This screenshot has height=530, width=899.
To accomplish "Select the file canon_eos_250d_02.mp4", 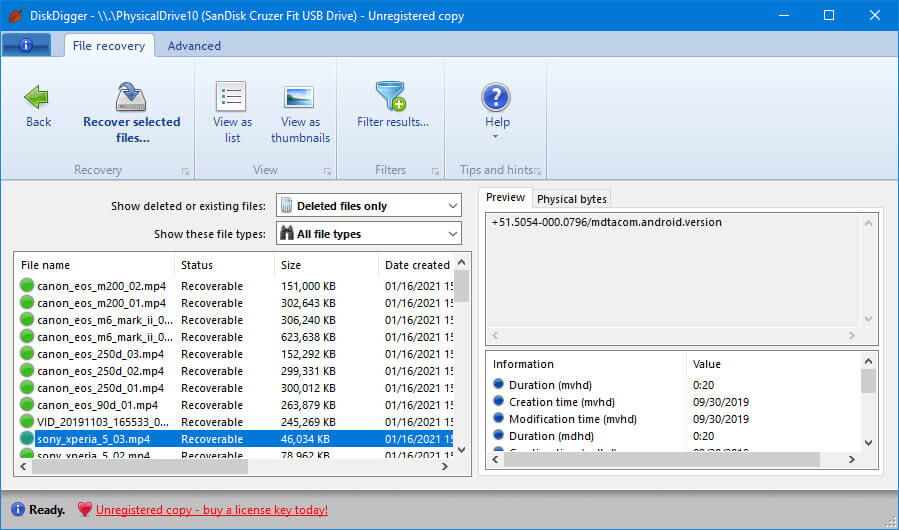I will tap(100, 371).
